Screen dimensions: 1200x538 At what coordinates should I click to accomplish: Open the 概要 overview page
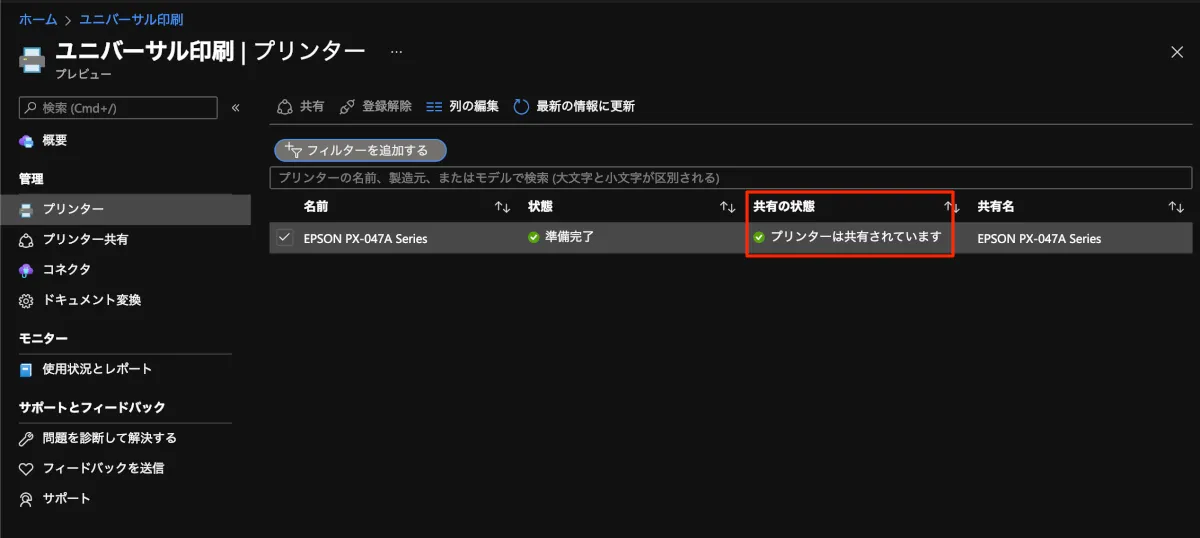click(55, 141)
